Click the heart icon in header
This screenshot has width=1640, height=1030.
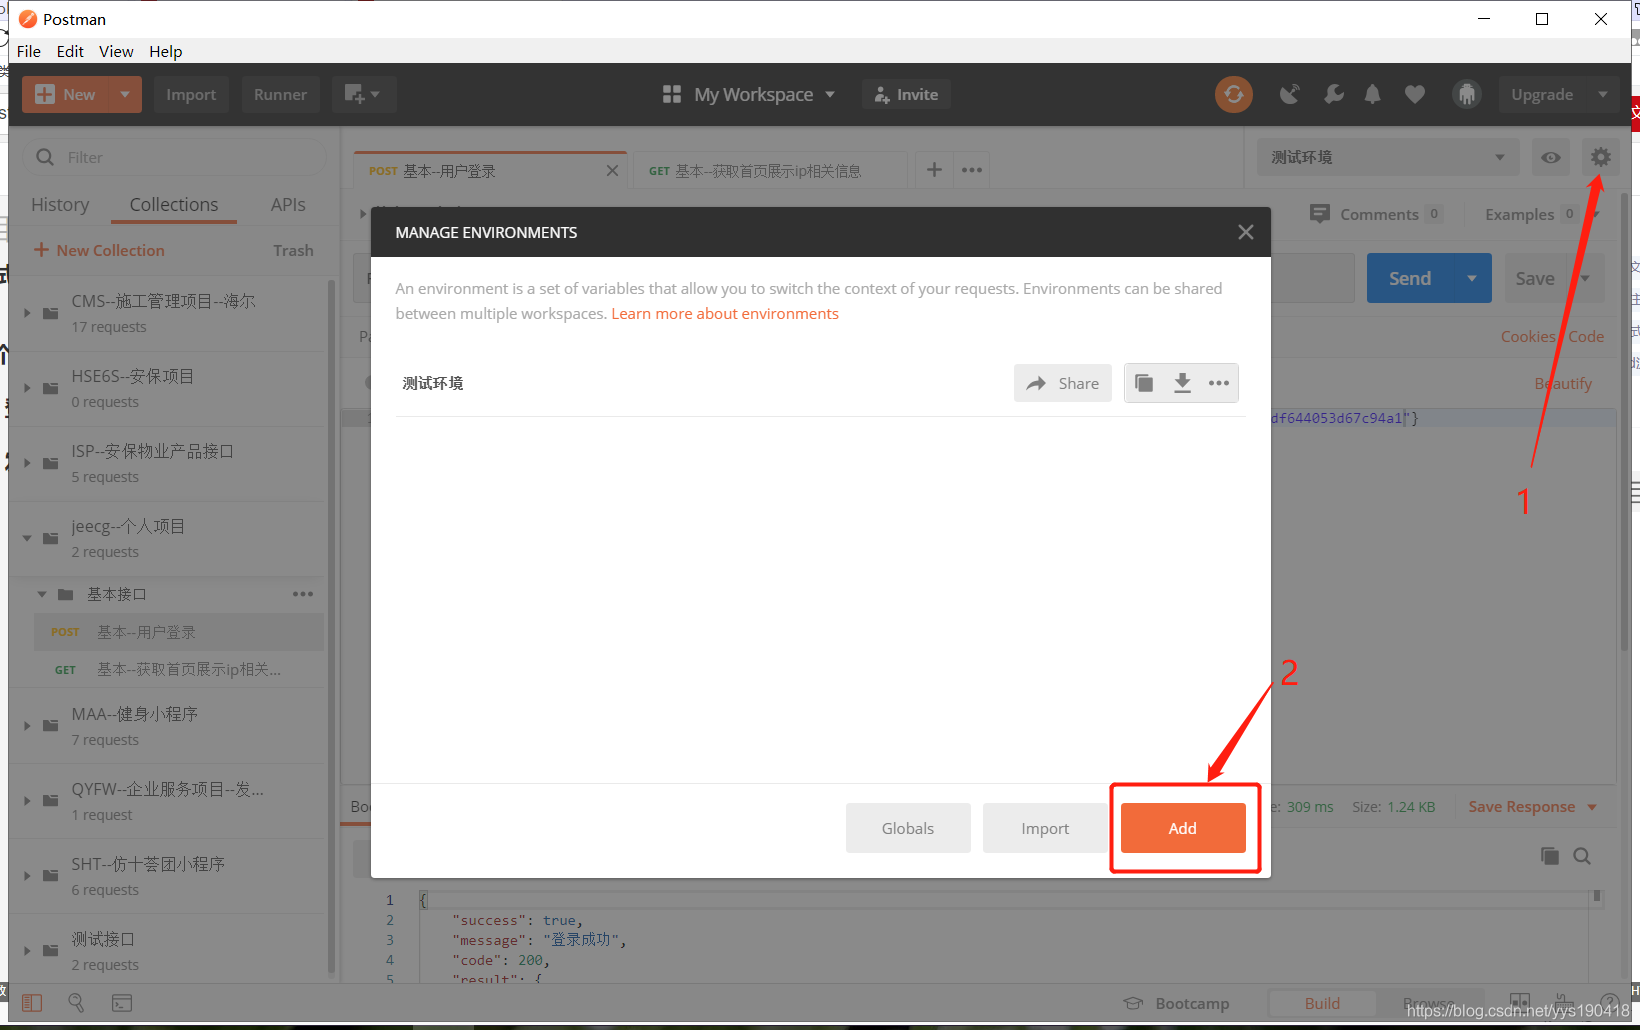[1414, 94]
